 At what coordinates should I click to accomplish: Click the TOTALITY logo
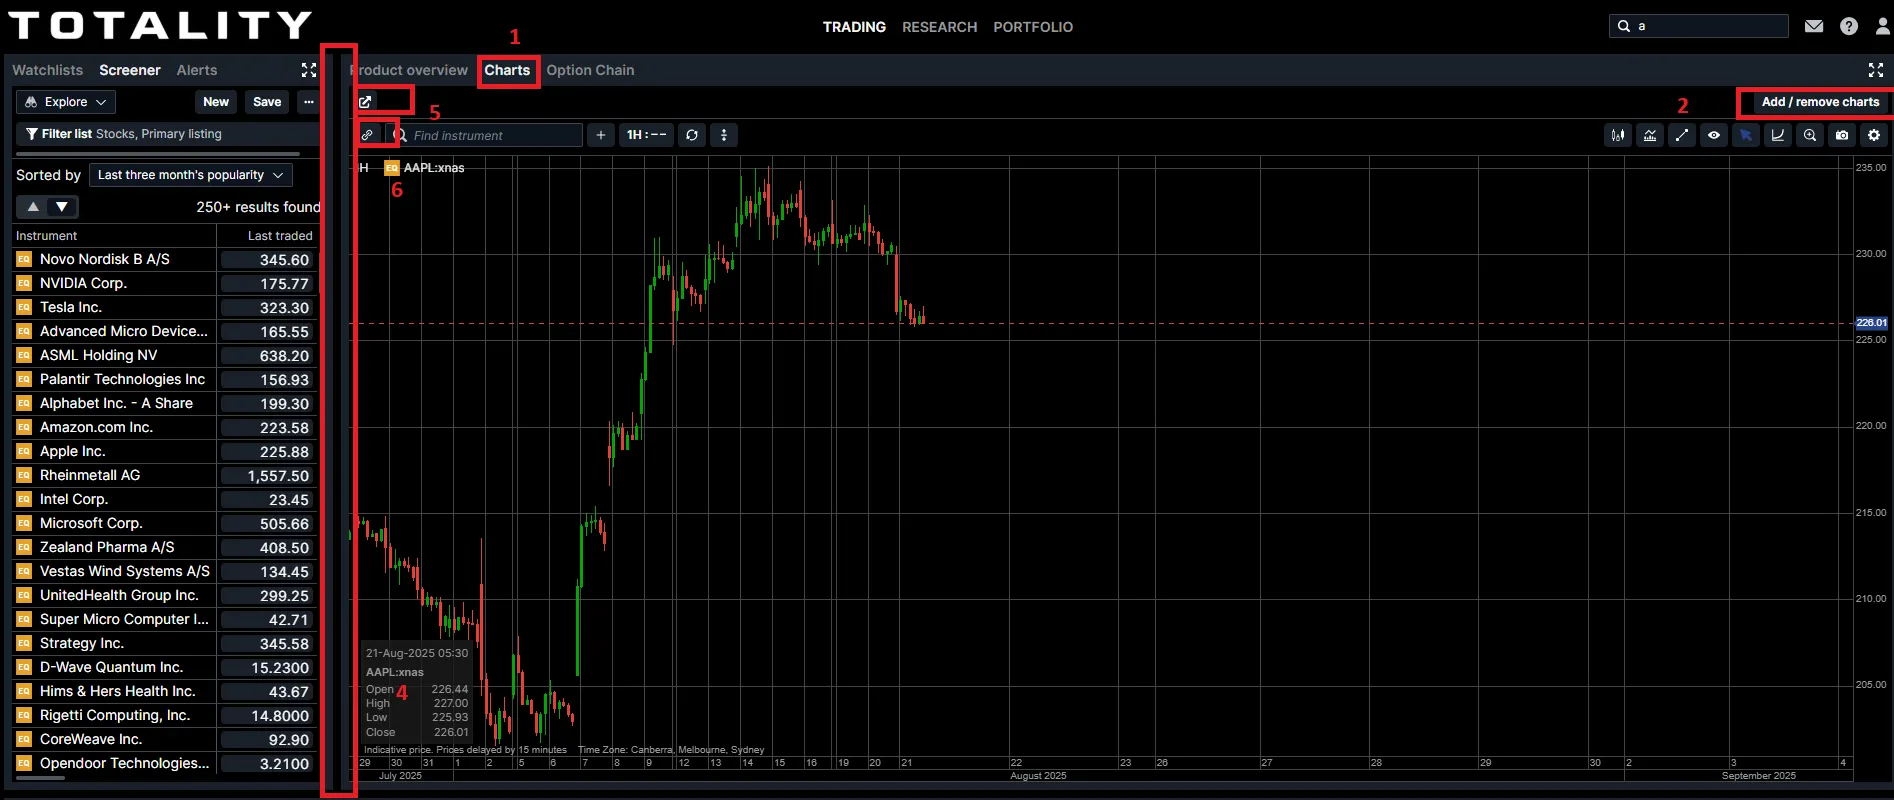160,25
